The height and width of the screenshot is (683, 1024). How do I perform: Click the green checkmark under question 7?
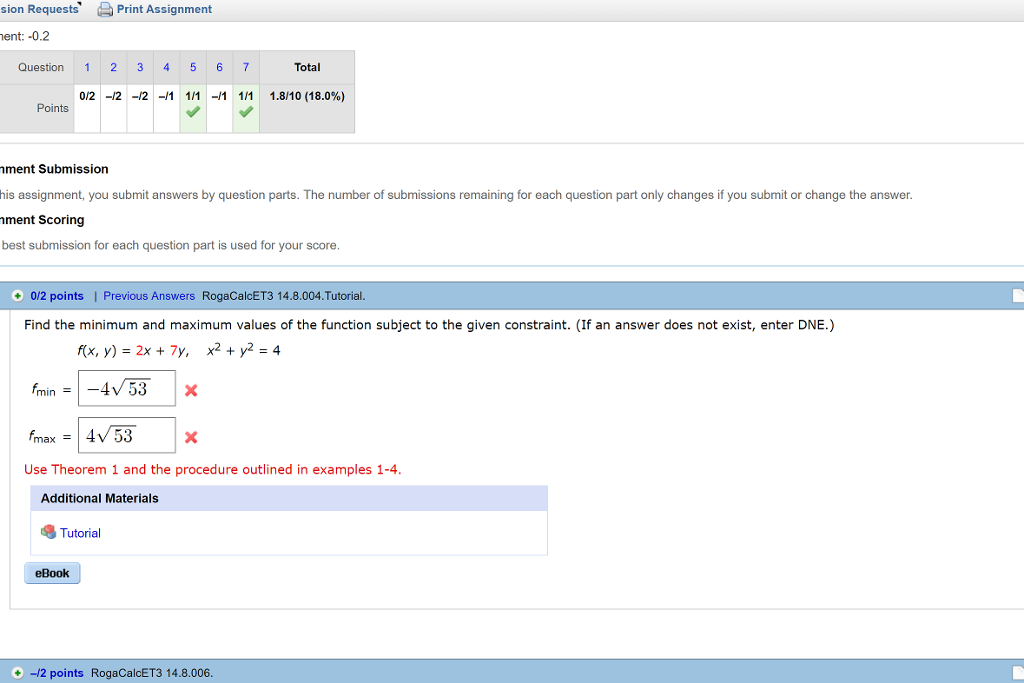click(x=245, y=114)
